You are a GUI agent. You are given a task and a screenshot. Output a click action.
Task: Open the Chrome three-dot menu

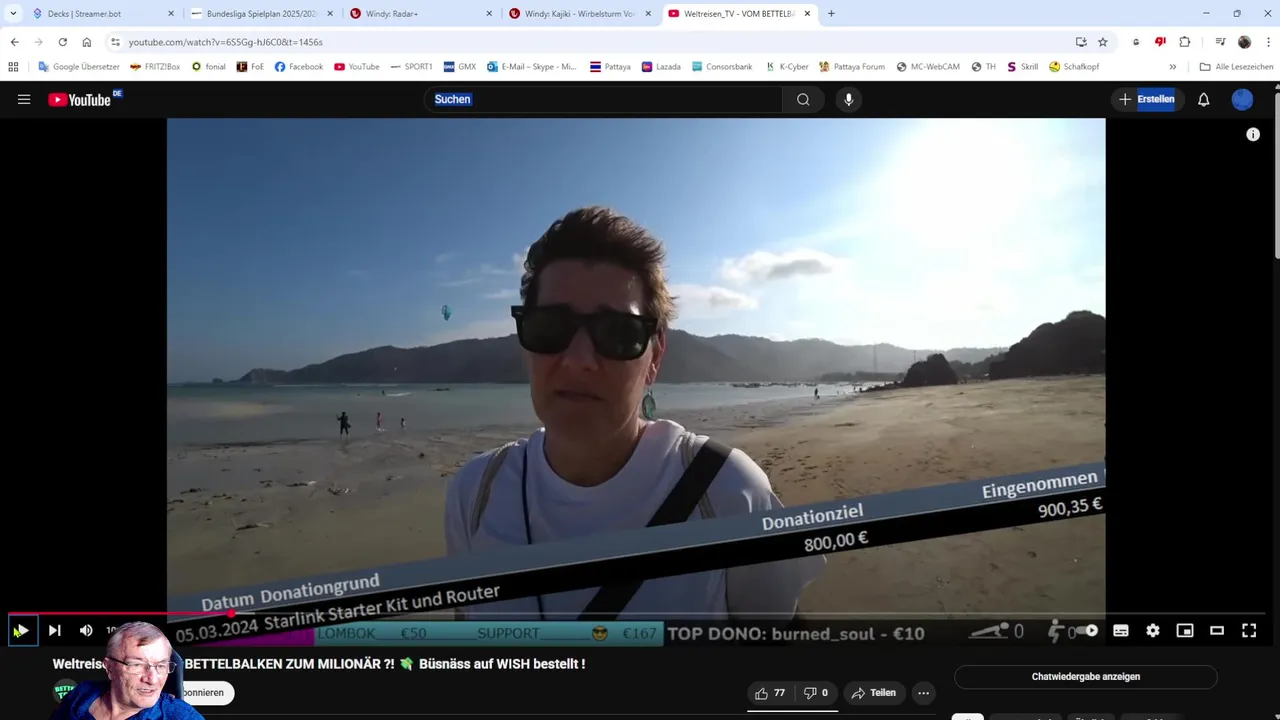click(x=1268, y=42)
